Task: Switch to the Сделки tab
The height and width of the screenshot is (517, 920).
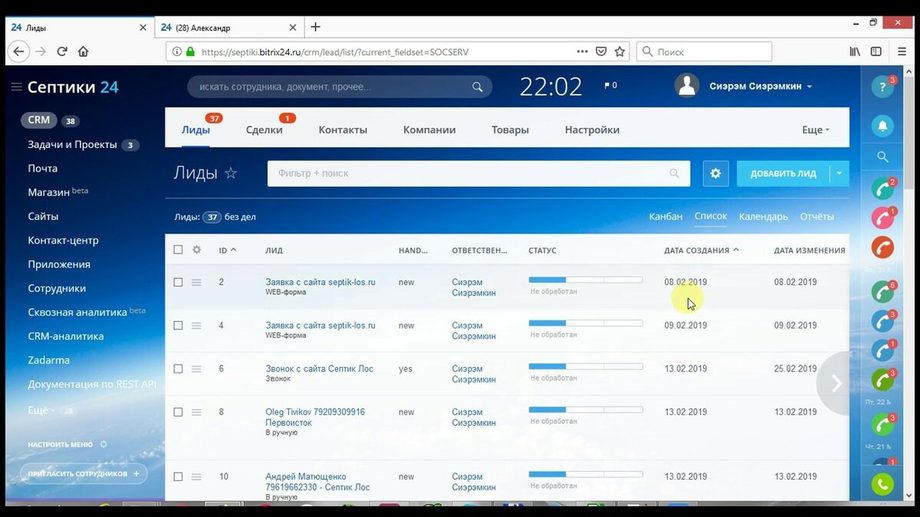Action: (264, 130)
